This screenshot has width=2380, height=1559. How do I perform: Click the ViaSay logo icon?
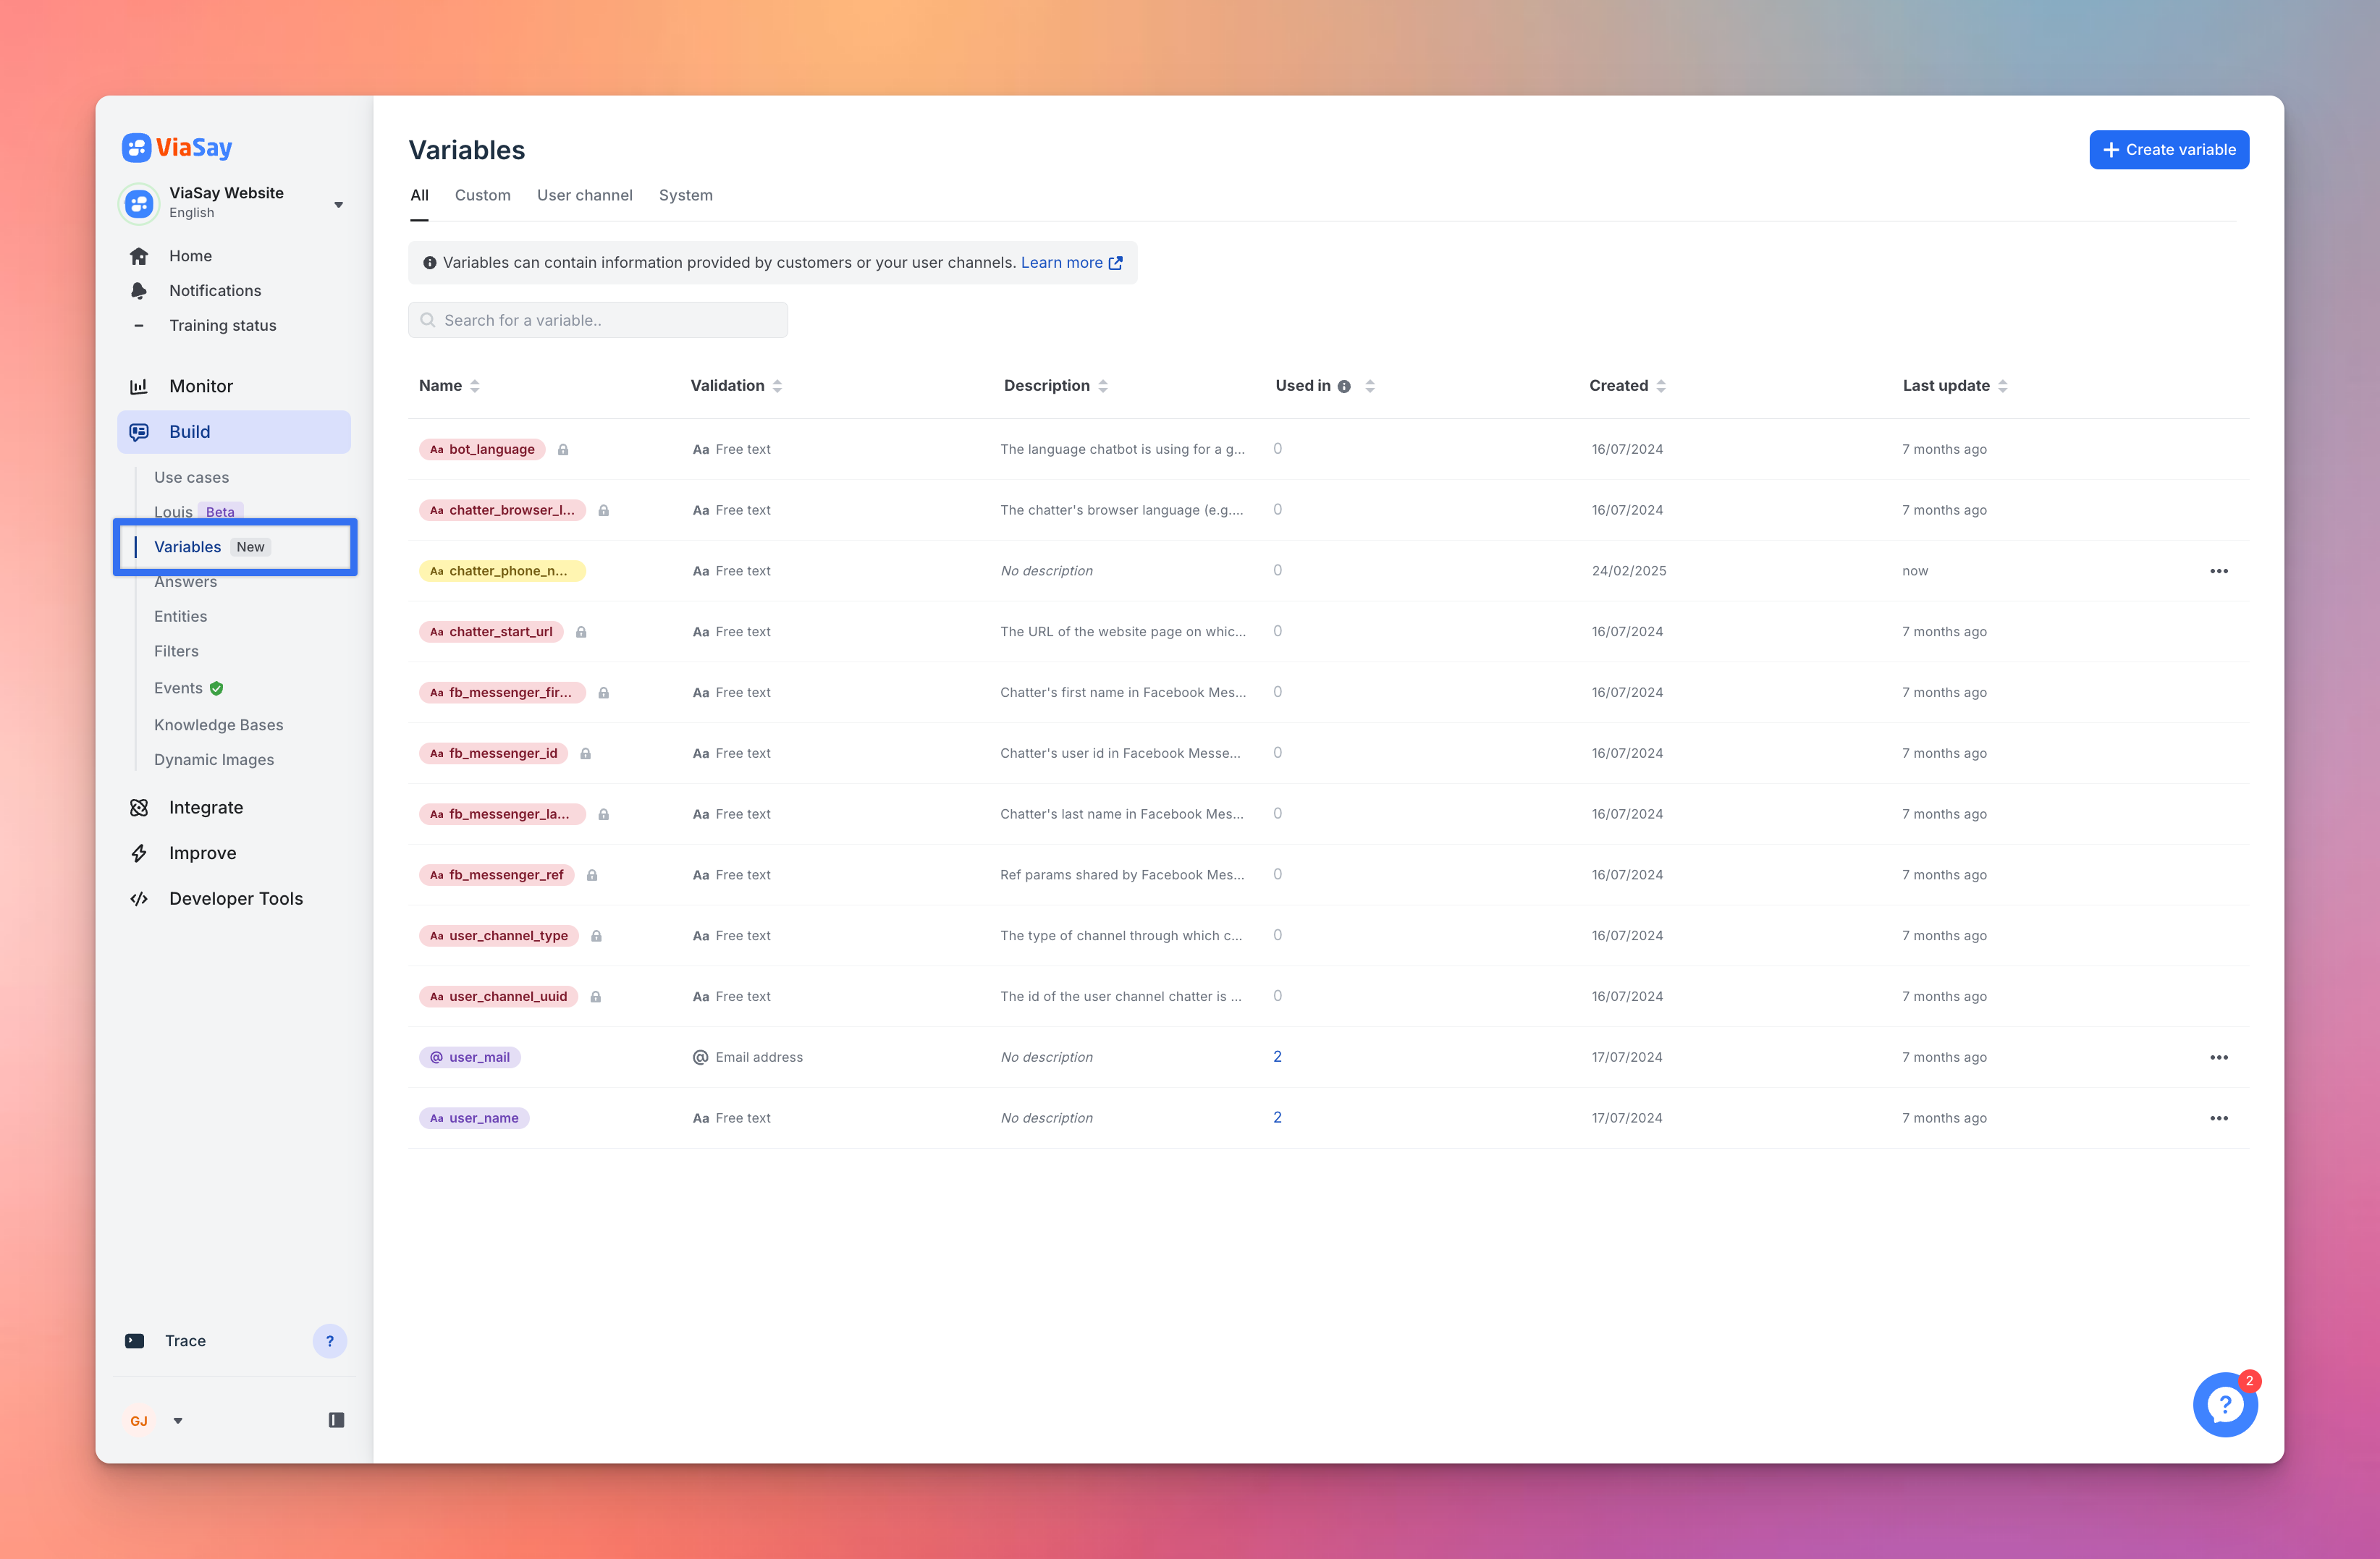coord(136,148)
